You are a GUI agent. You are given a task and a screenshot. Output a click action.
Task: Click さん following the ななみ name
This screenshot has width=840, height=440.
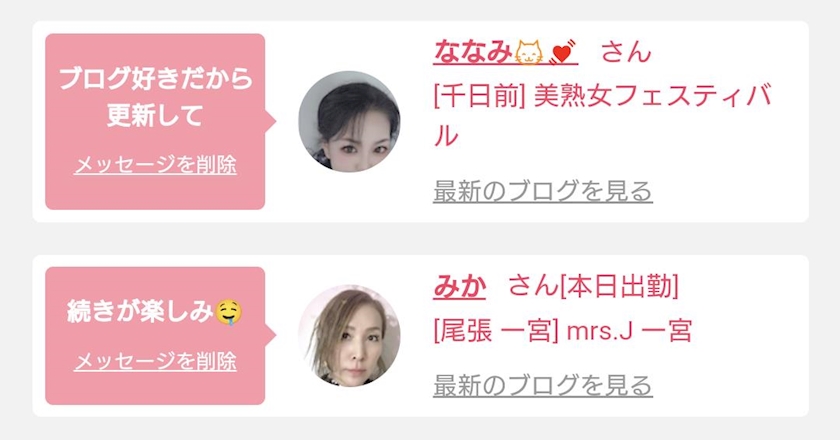point(626,52)
